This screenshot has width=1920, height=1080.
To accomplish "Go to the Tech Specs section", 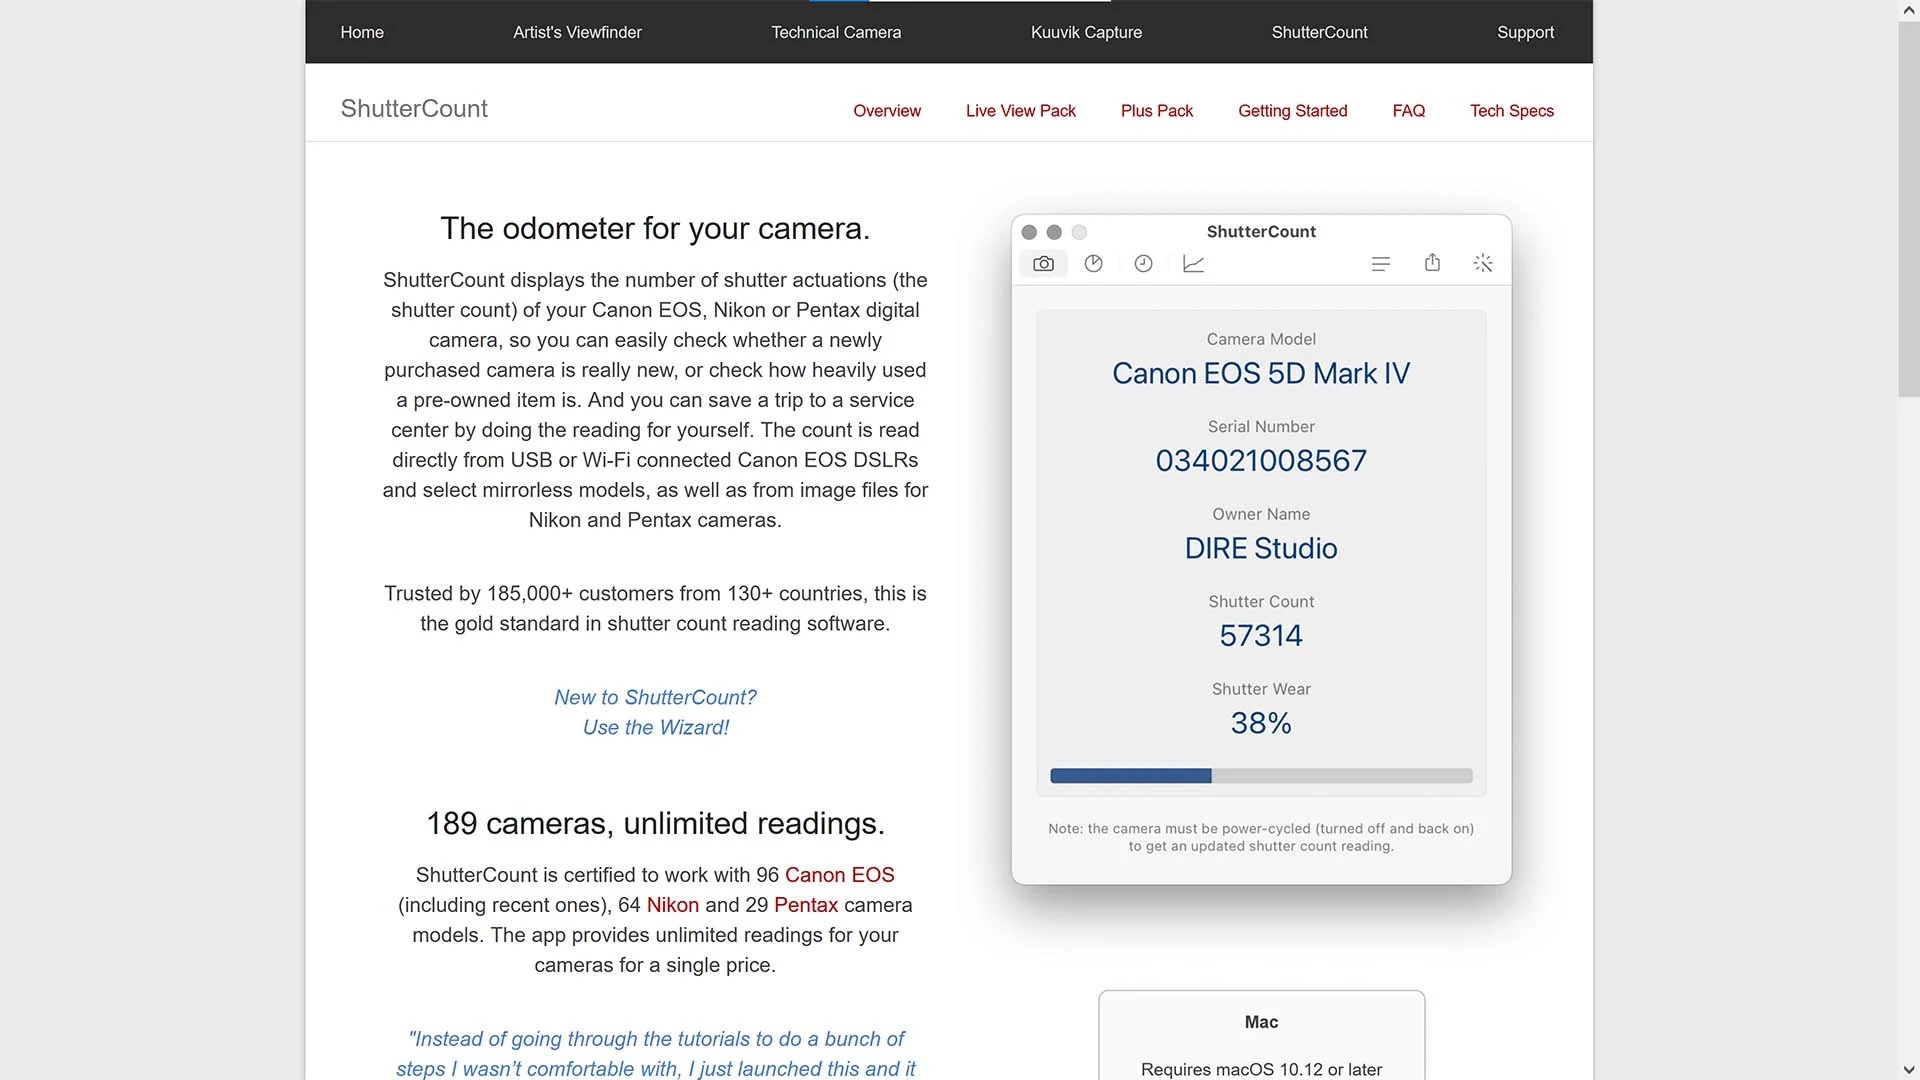I will (x=1511, y=111).
